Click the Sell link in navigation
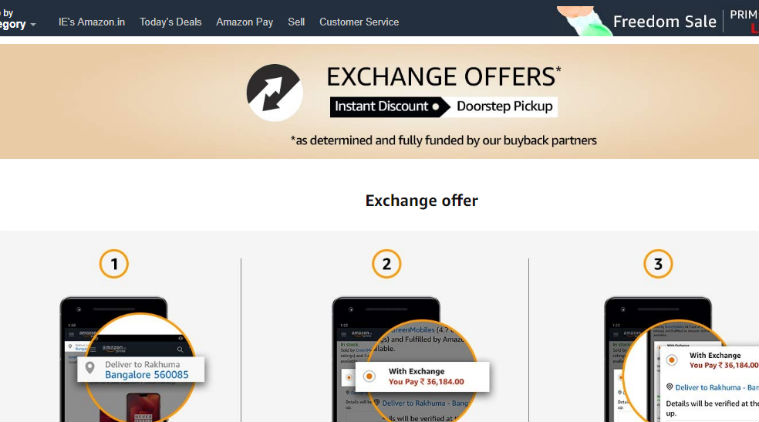The width and height of the screenshot is (759, 422). [x=296, y=22]
